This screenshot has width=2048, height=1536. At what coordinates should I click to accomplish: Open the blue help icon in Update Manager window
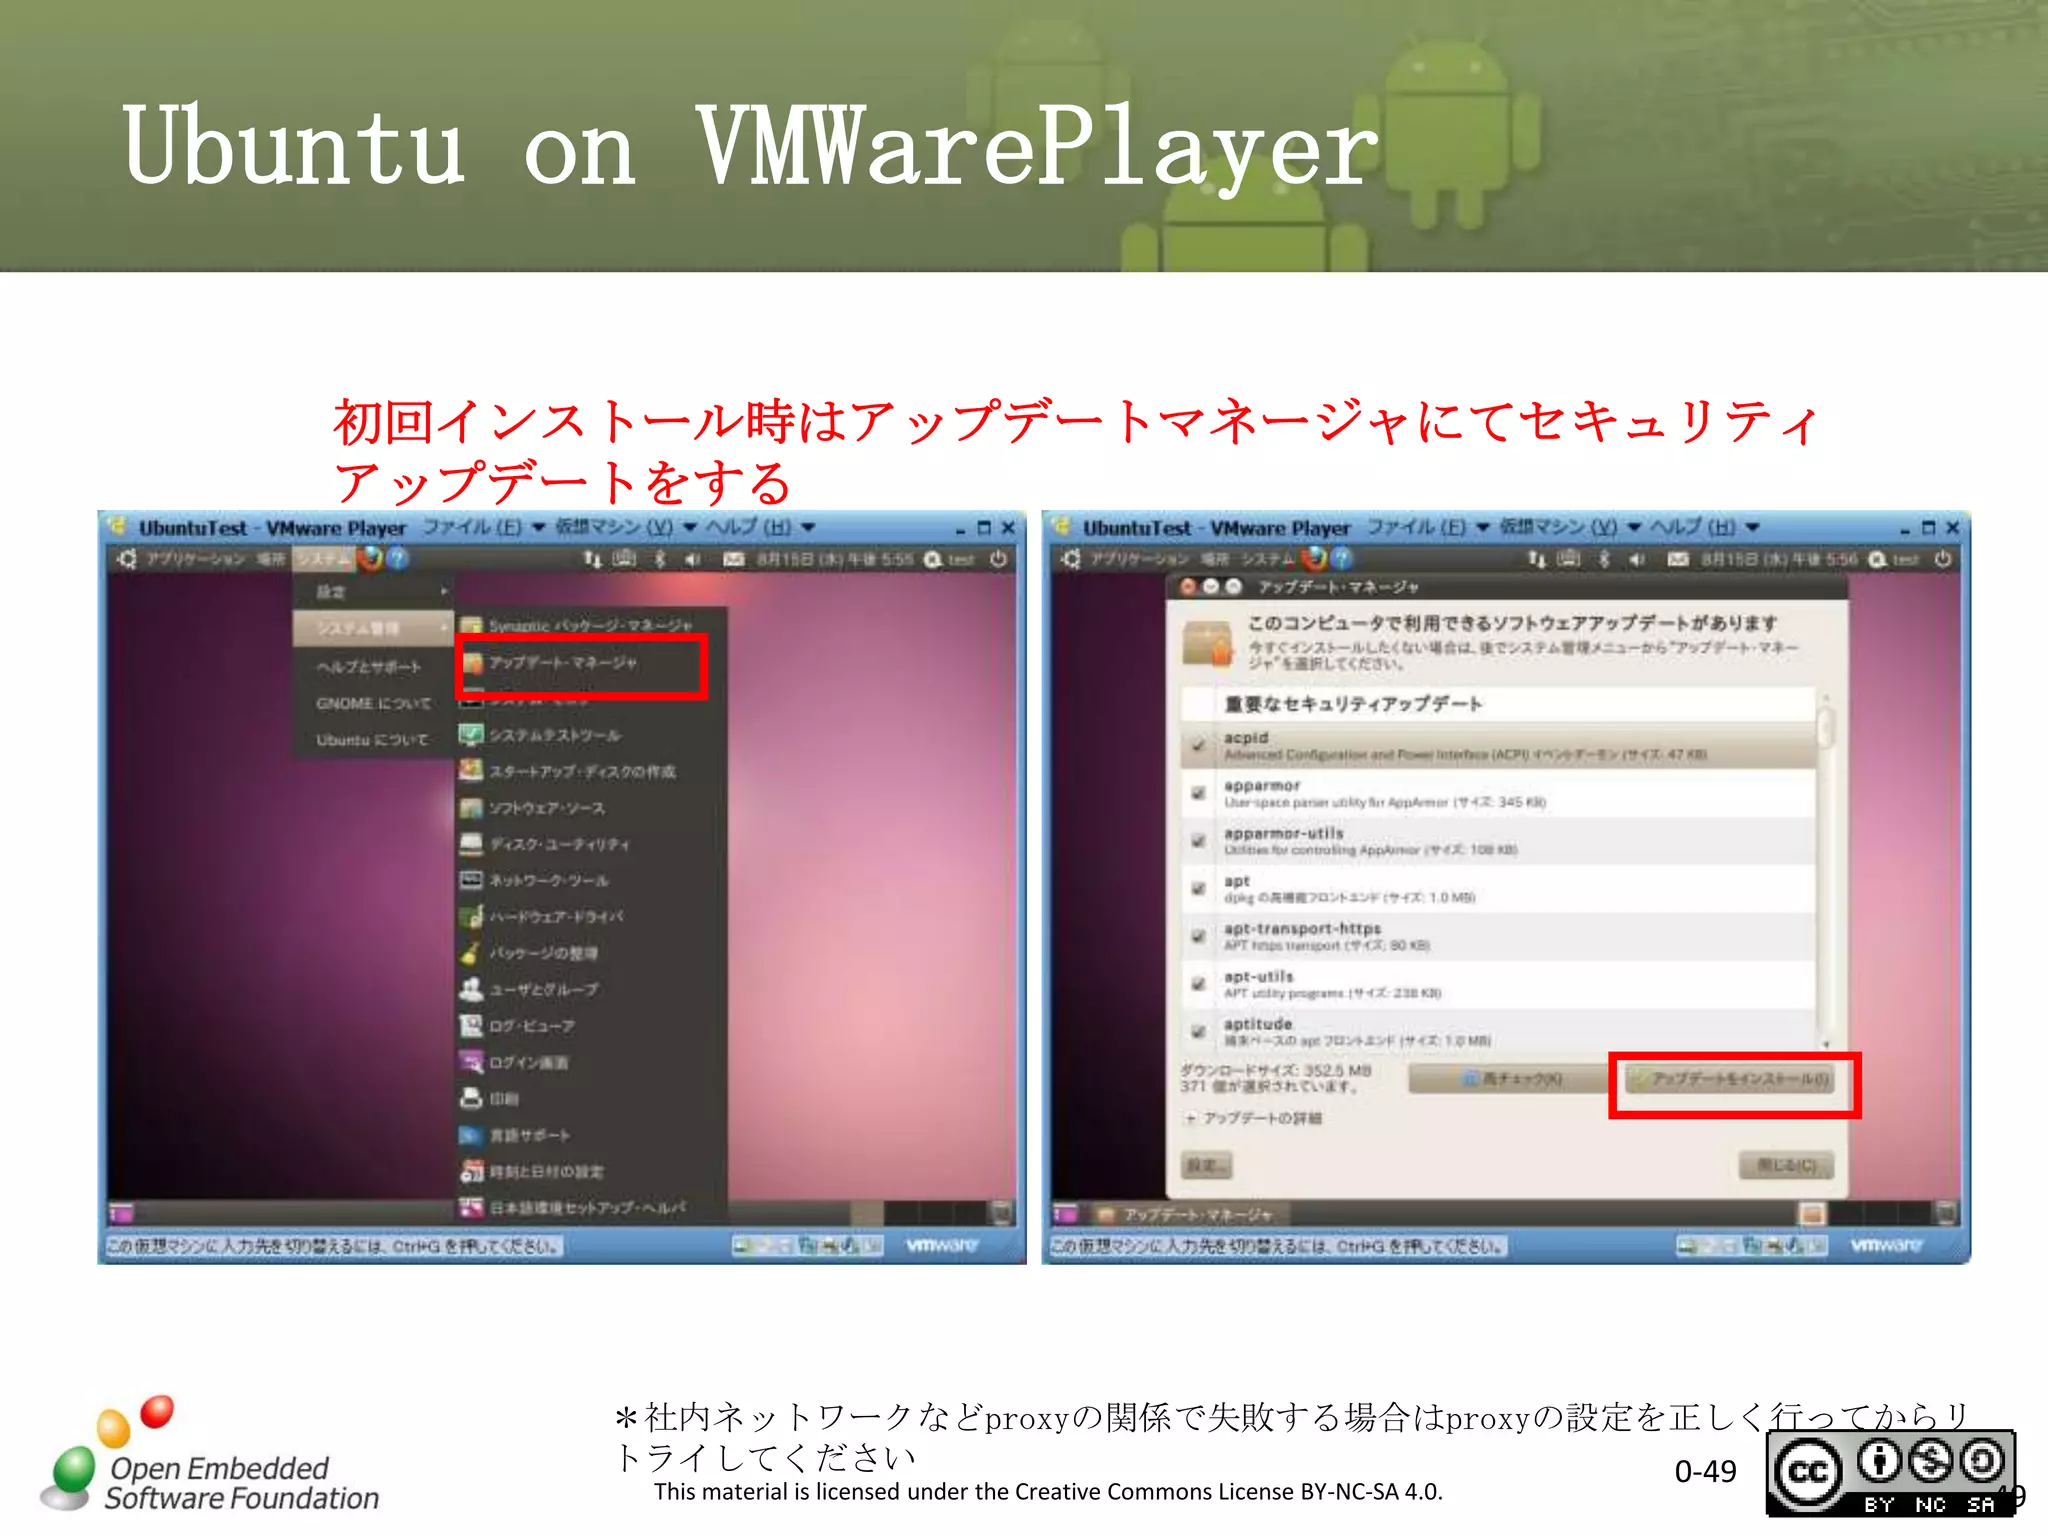pos(1342,558)
